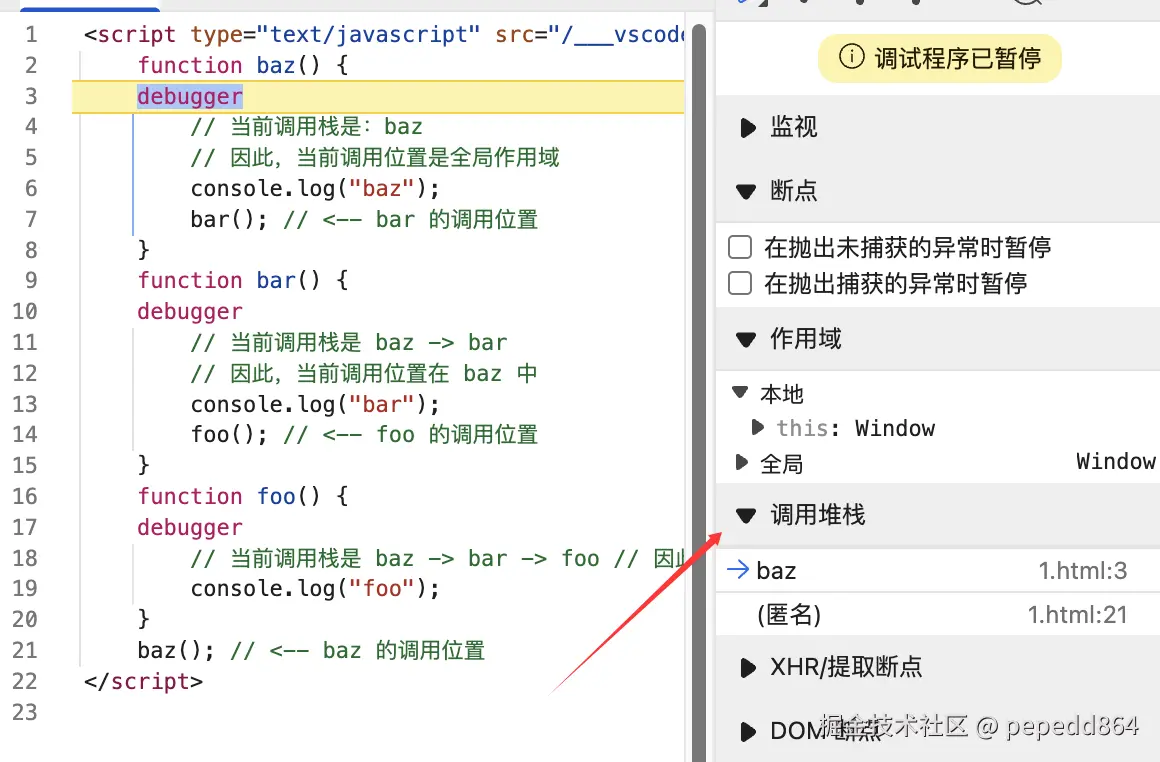Collapse the 作用域 section

coord(746,340)
